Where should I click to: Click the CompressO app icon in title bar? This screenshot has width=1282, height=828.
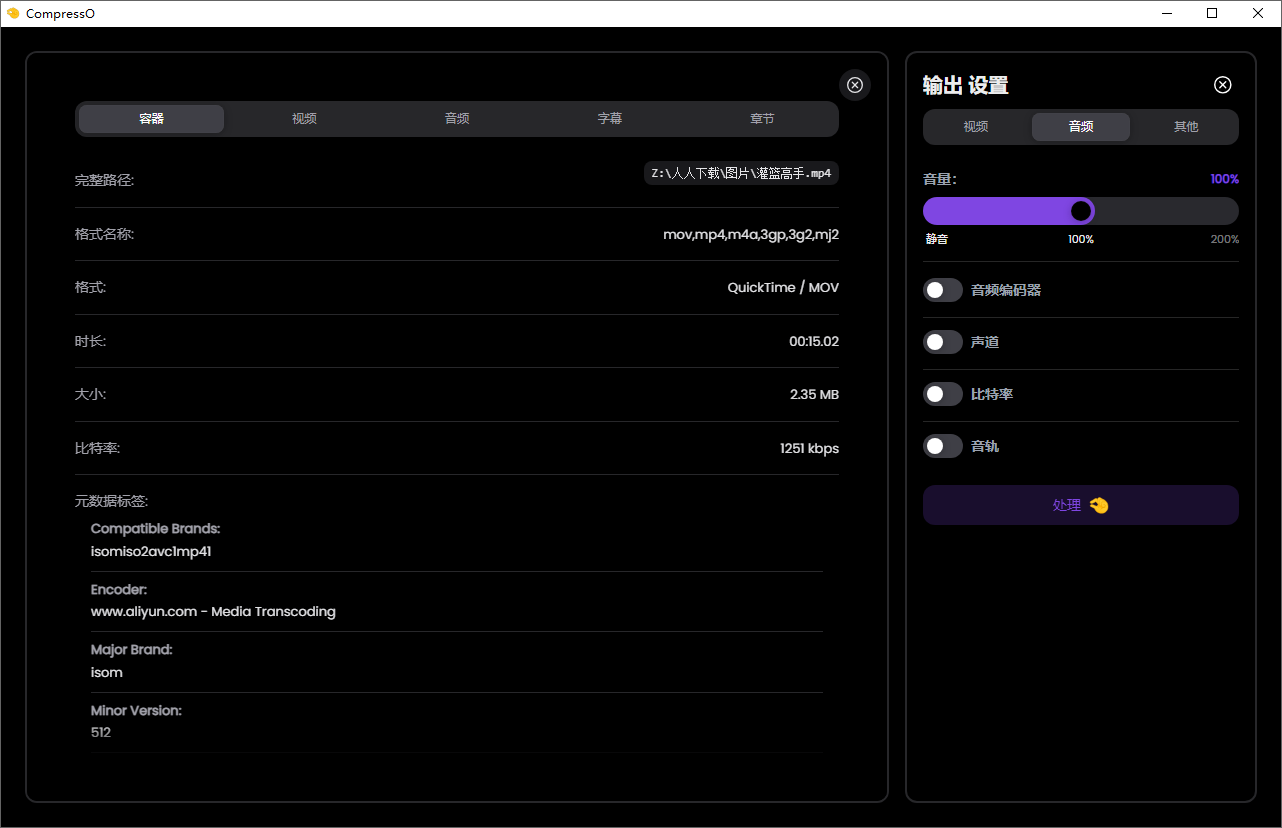tap(13, 14)
